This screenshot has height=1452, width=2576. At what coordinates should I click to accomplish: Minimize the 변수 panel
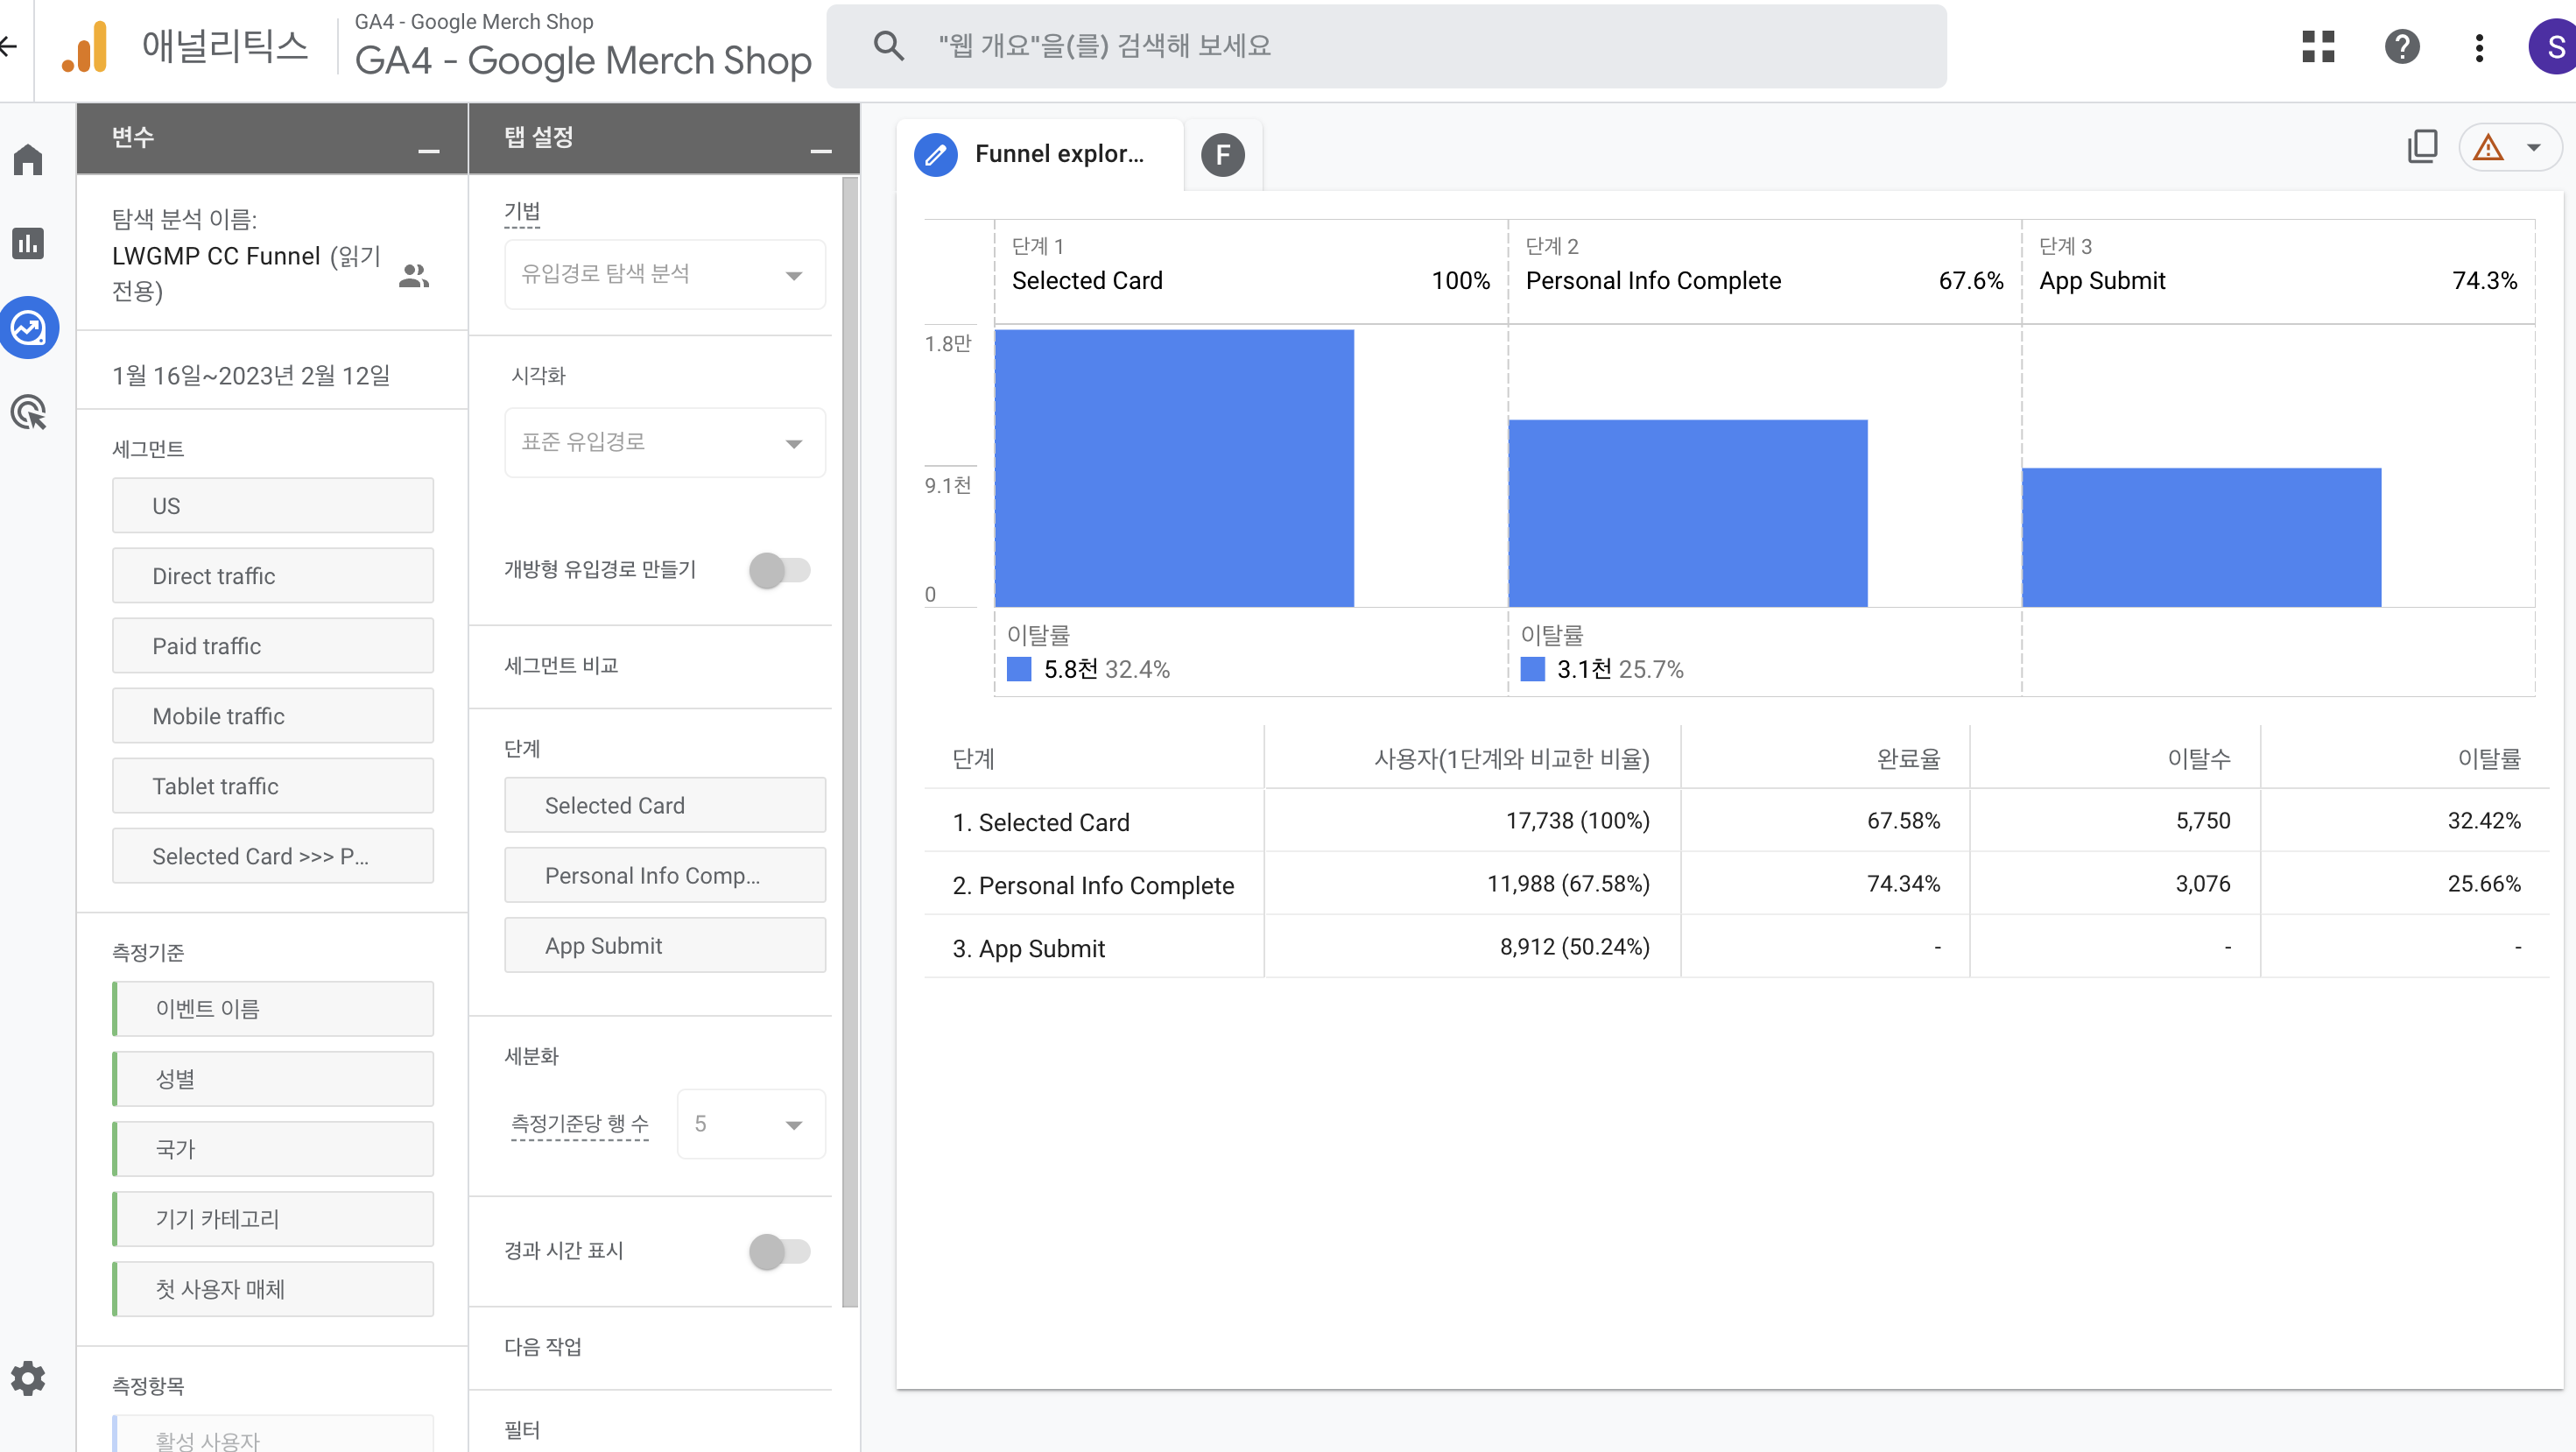[428, 150]
